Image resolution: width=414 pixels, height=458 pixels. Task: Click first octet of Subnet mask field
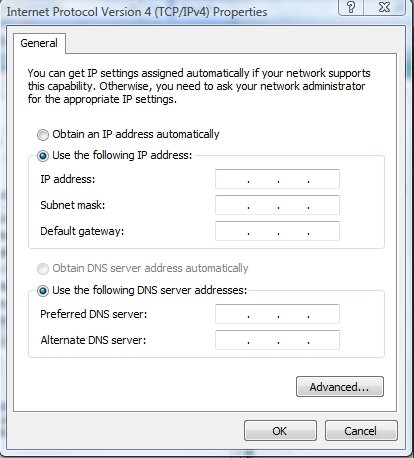pyautogui.click(x=232, y=205)
